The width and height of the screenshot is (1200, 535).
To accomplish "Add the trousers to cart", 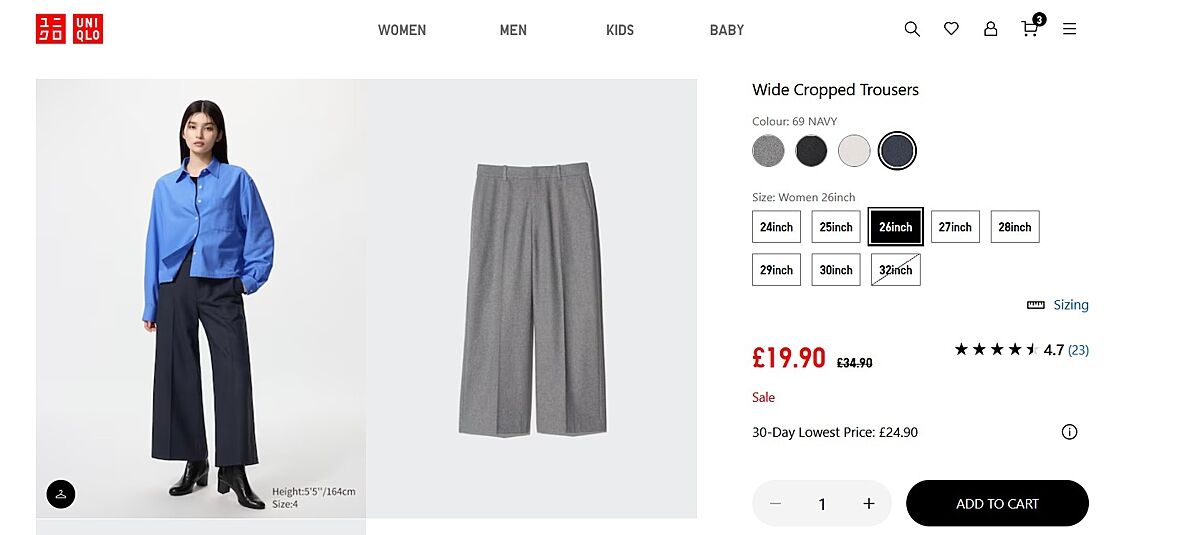I will [x=996, y=503].
